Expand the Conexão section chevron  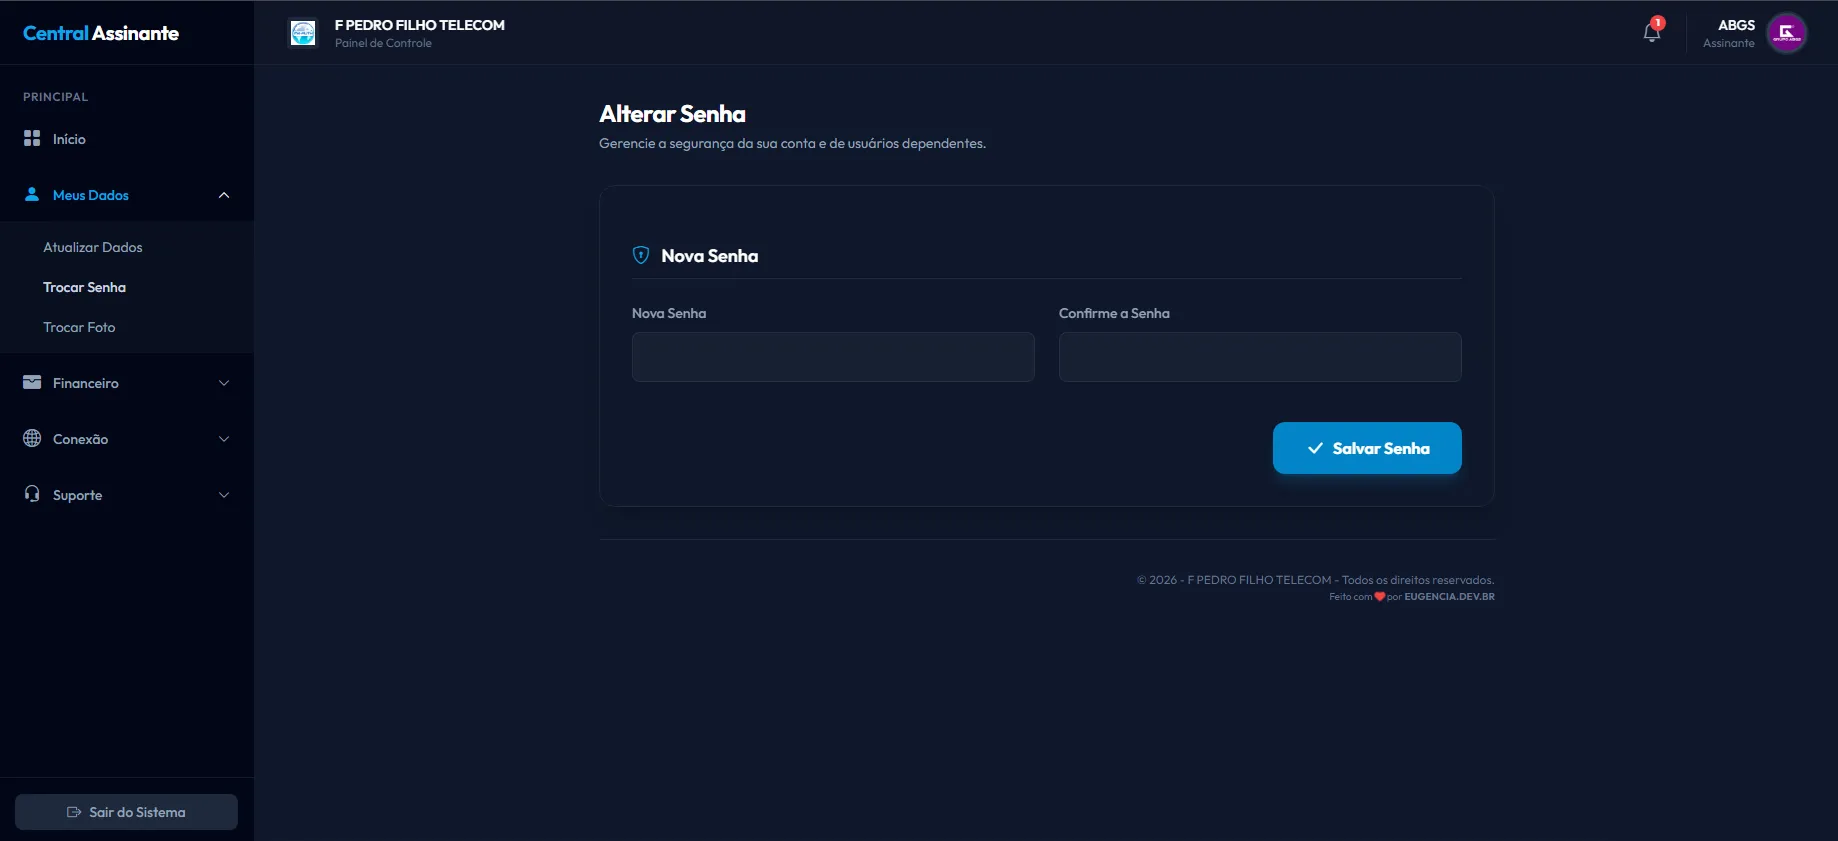point(224,439)
